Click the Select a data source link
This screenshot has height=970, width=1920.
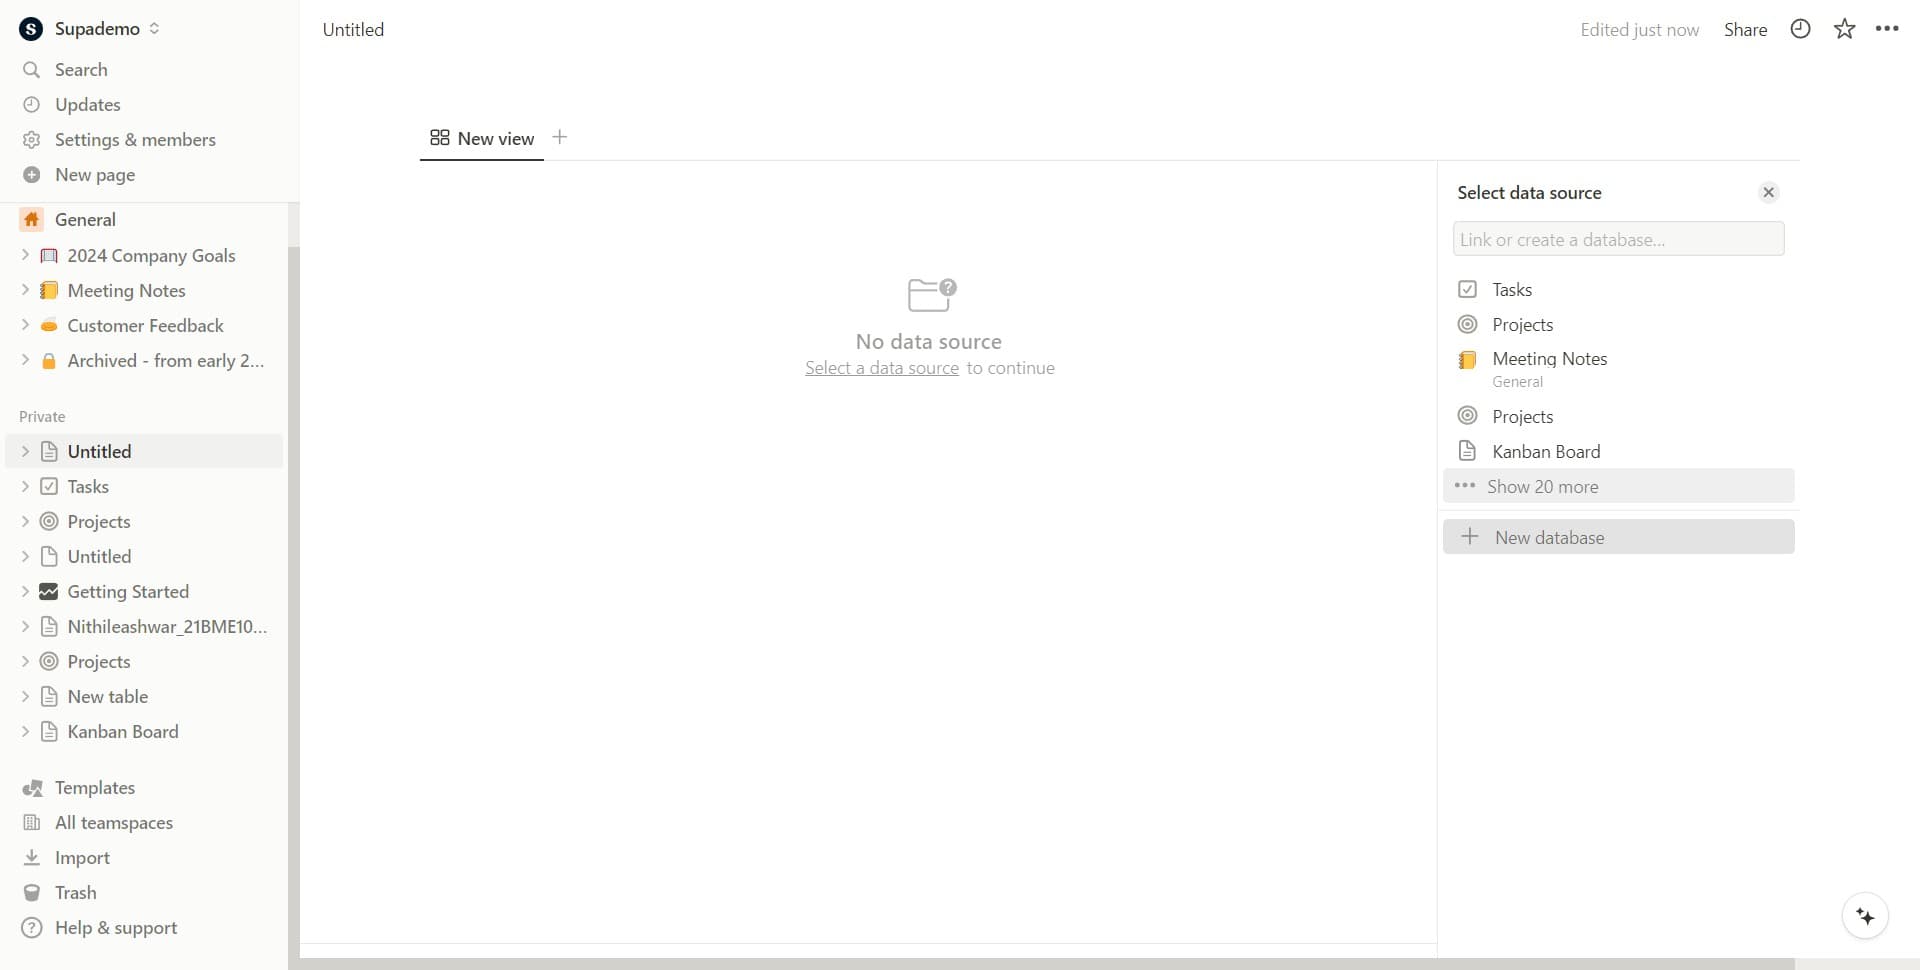[881, 367]
